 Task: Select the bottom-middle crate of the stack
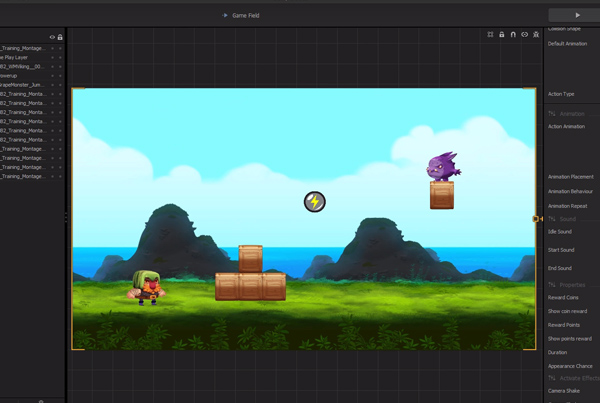tap(251, 287)
